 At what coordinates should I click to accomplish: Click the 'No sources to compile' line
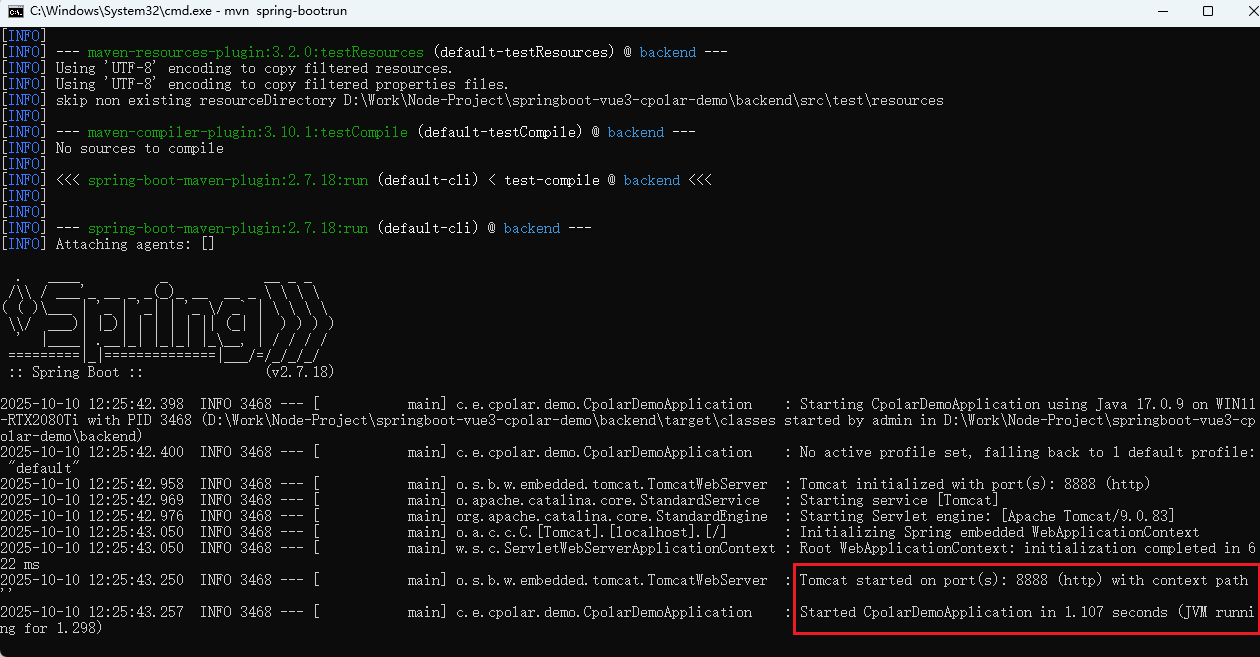pos(139,148)
